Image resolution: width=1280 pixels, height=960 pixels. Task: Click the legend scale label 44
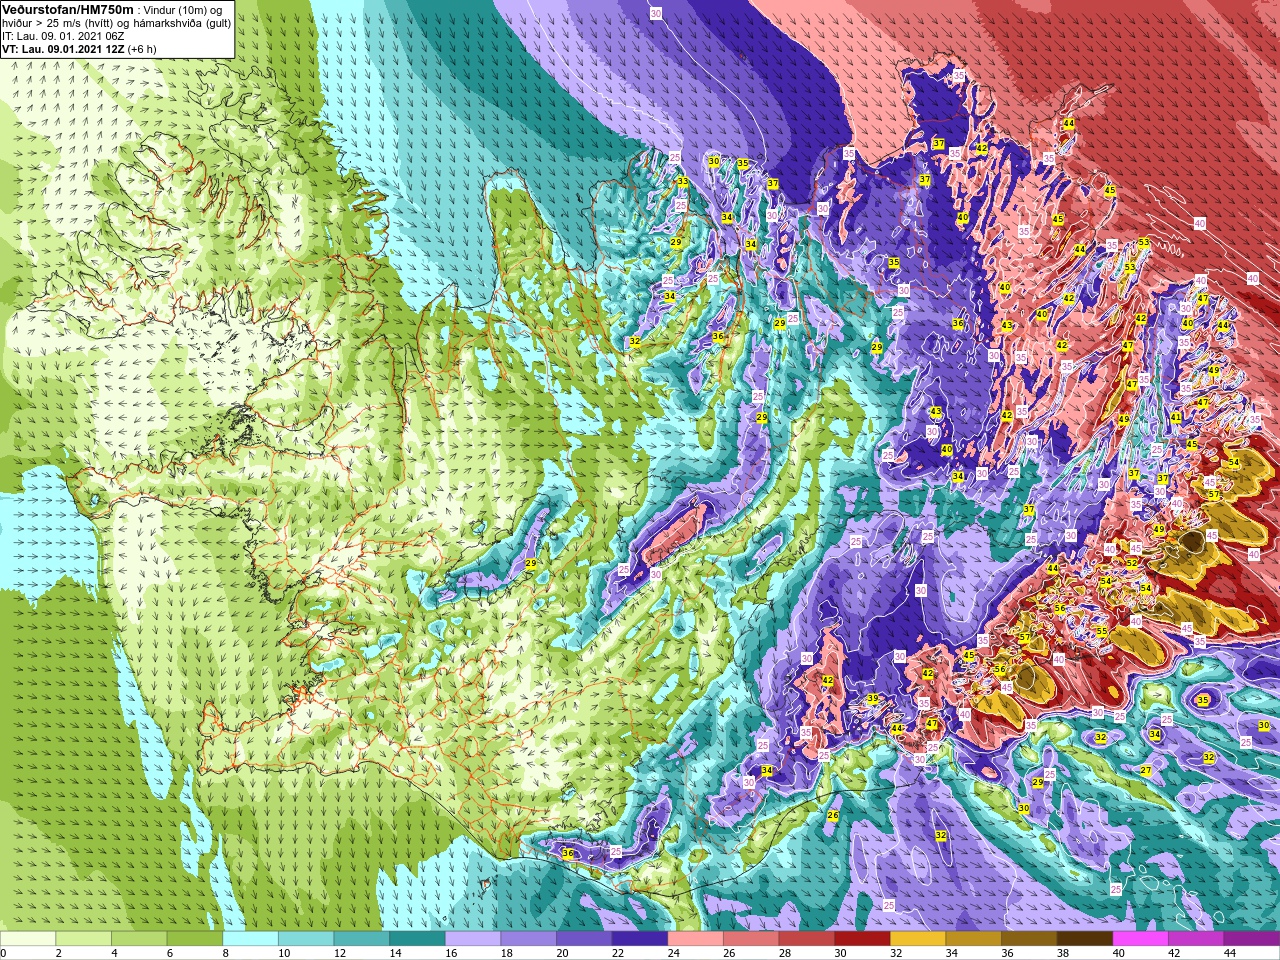(x=1230, y=953)
